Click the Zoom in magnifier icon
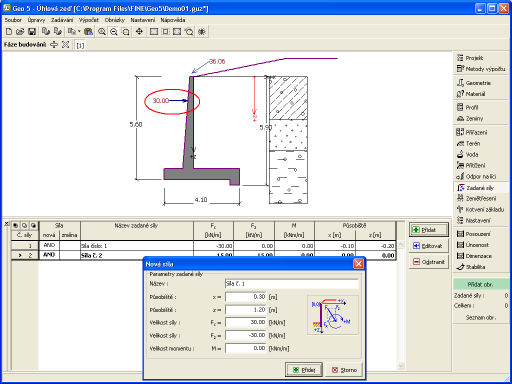 click(x=102, y=32)
